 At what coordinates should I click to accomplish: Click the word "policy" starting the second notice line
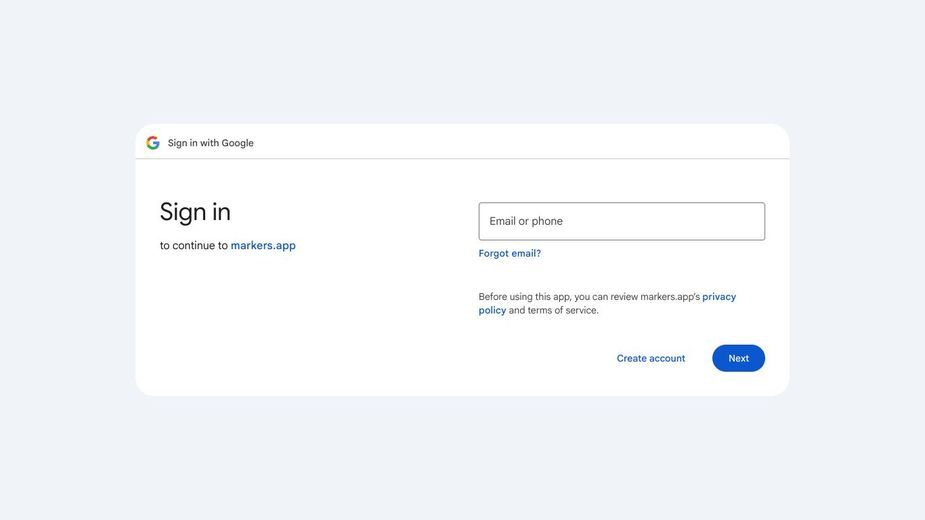pyautogui.click(x=492, y=310)
